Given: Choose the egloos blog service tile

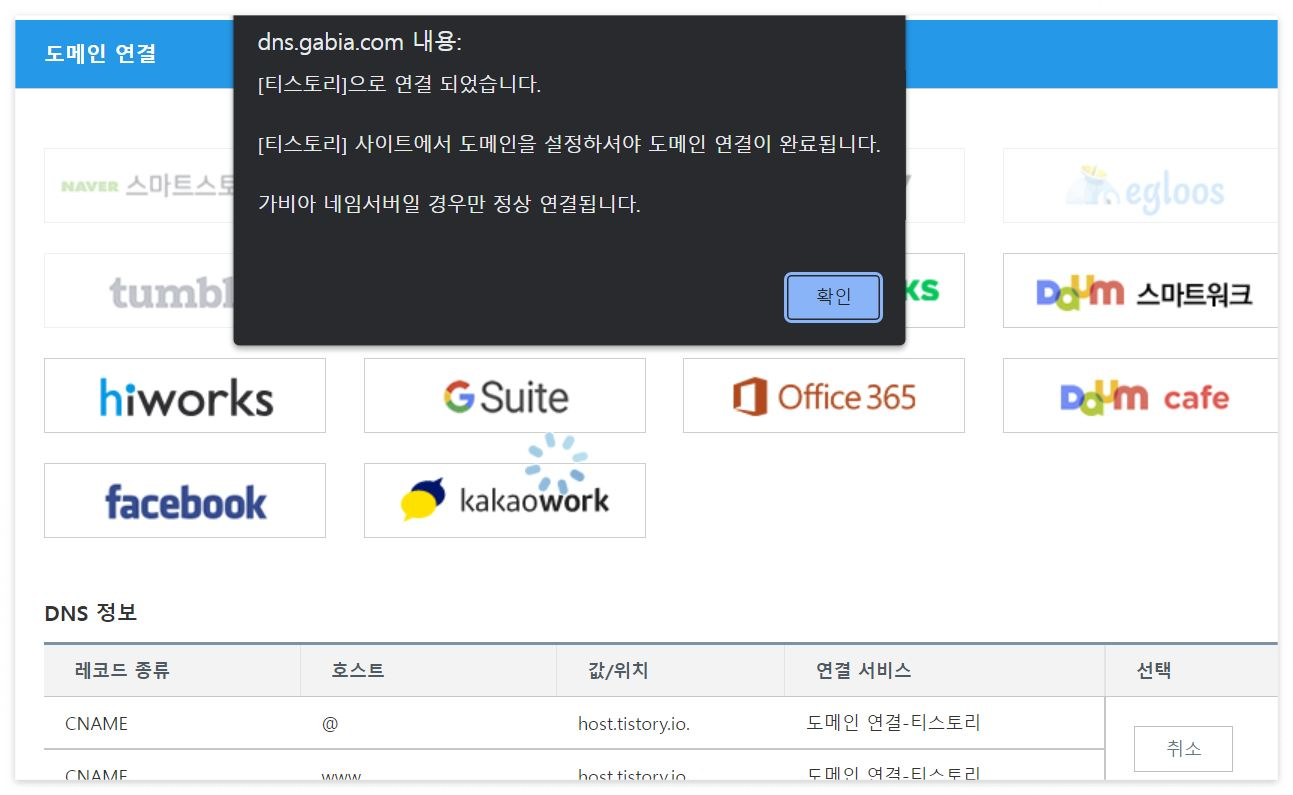Looking at the screenshot, I should [x=1141, y=186].
